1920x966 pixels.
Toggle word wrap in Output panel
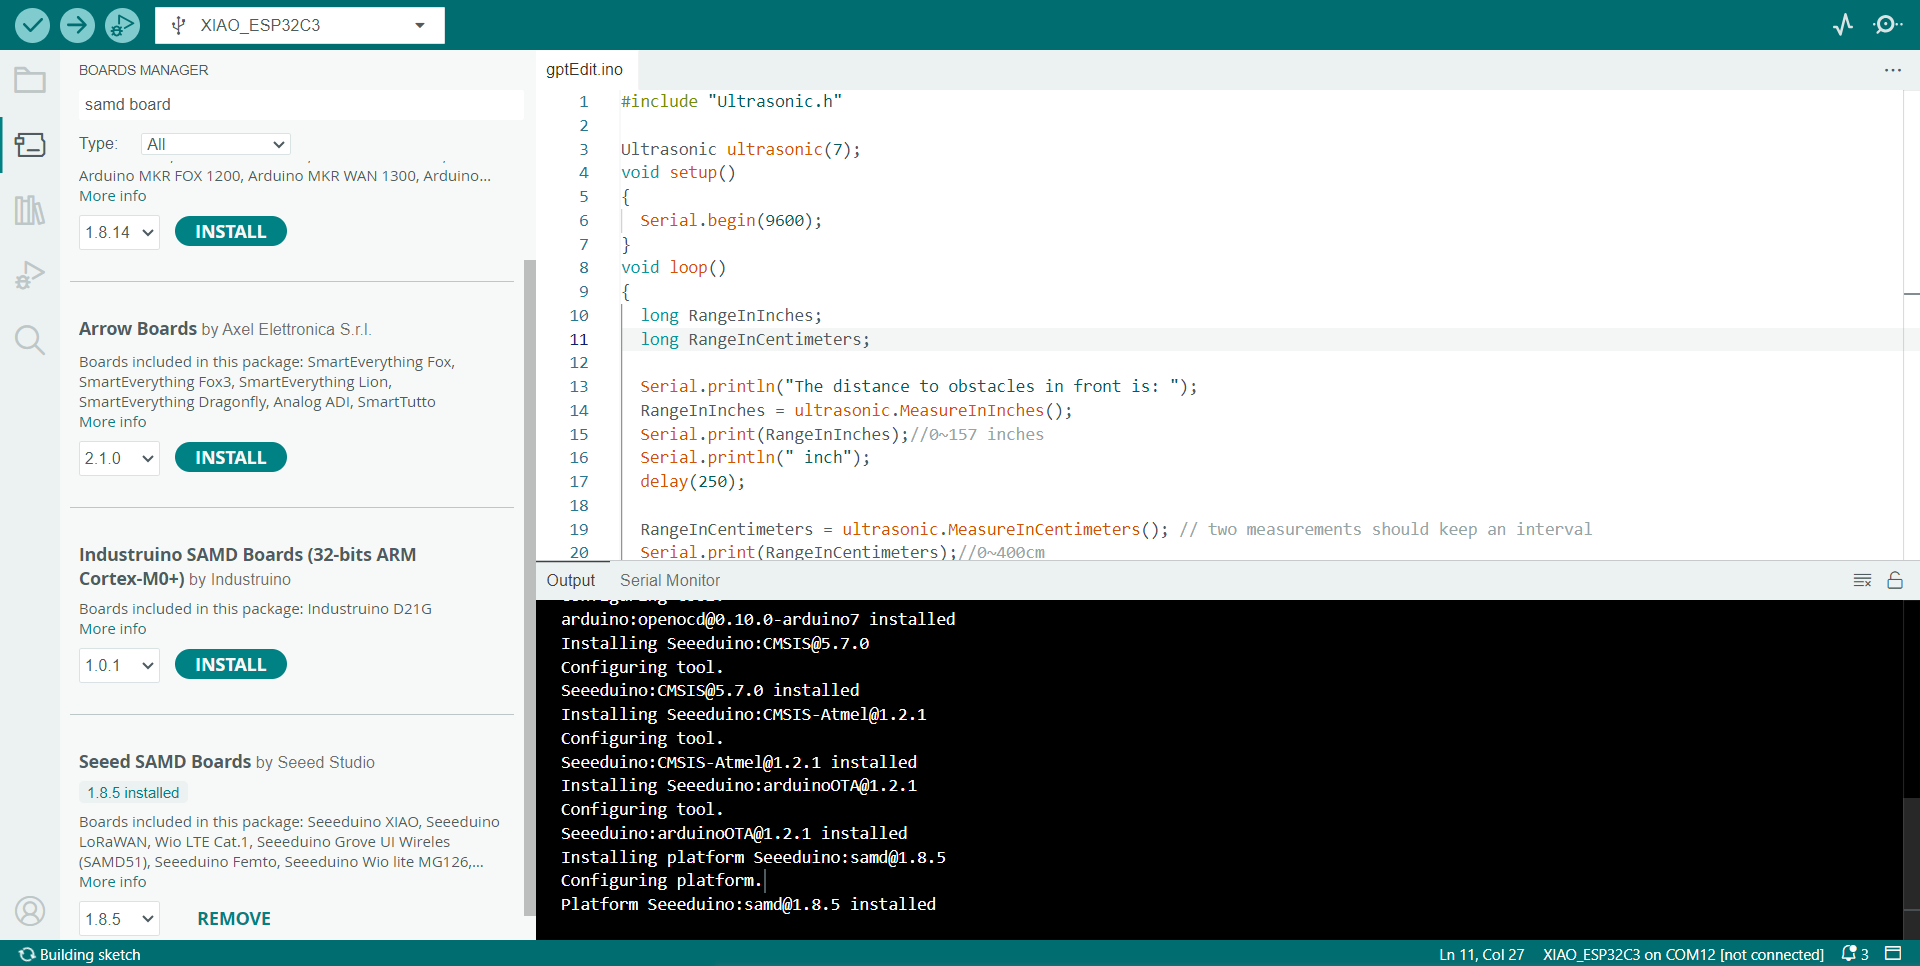[1862, 580]
